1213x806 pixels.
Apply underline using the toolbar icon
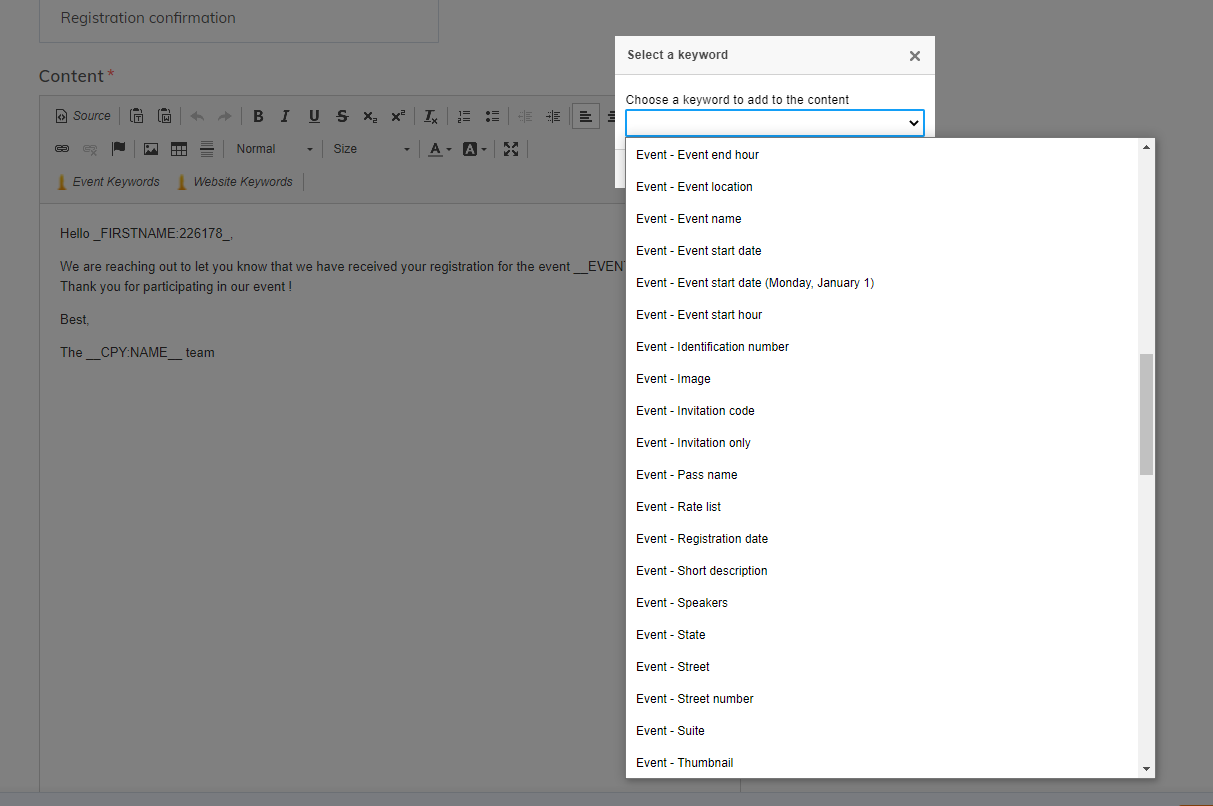click(314, 117)
